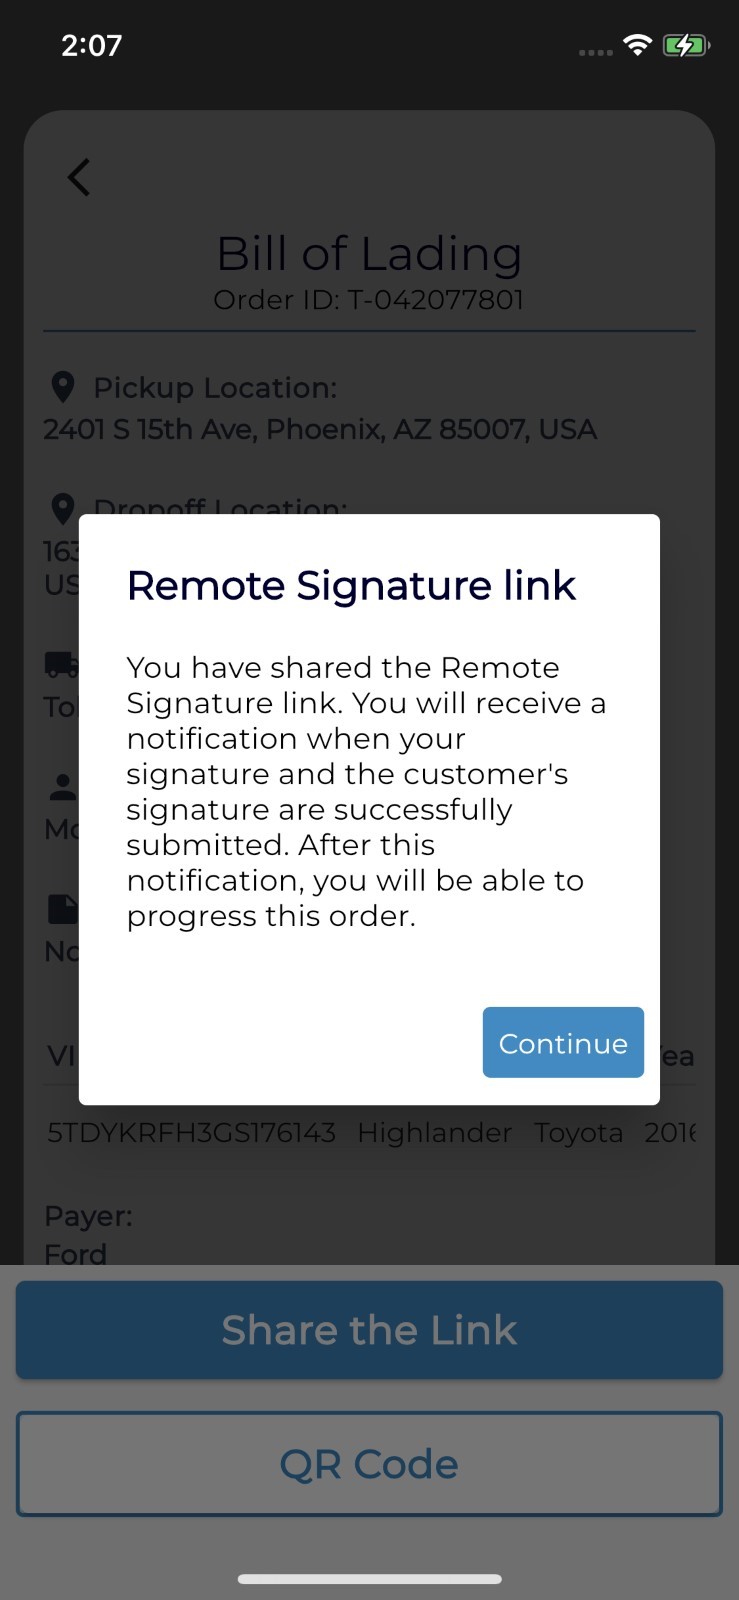The image size is (739, 1600).
Task: Tap Order ID T-042077801 text
Action: (x=369, y=300)
